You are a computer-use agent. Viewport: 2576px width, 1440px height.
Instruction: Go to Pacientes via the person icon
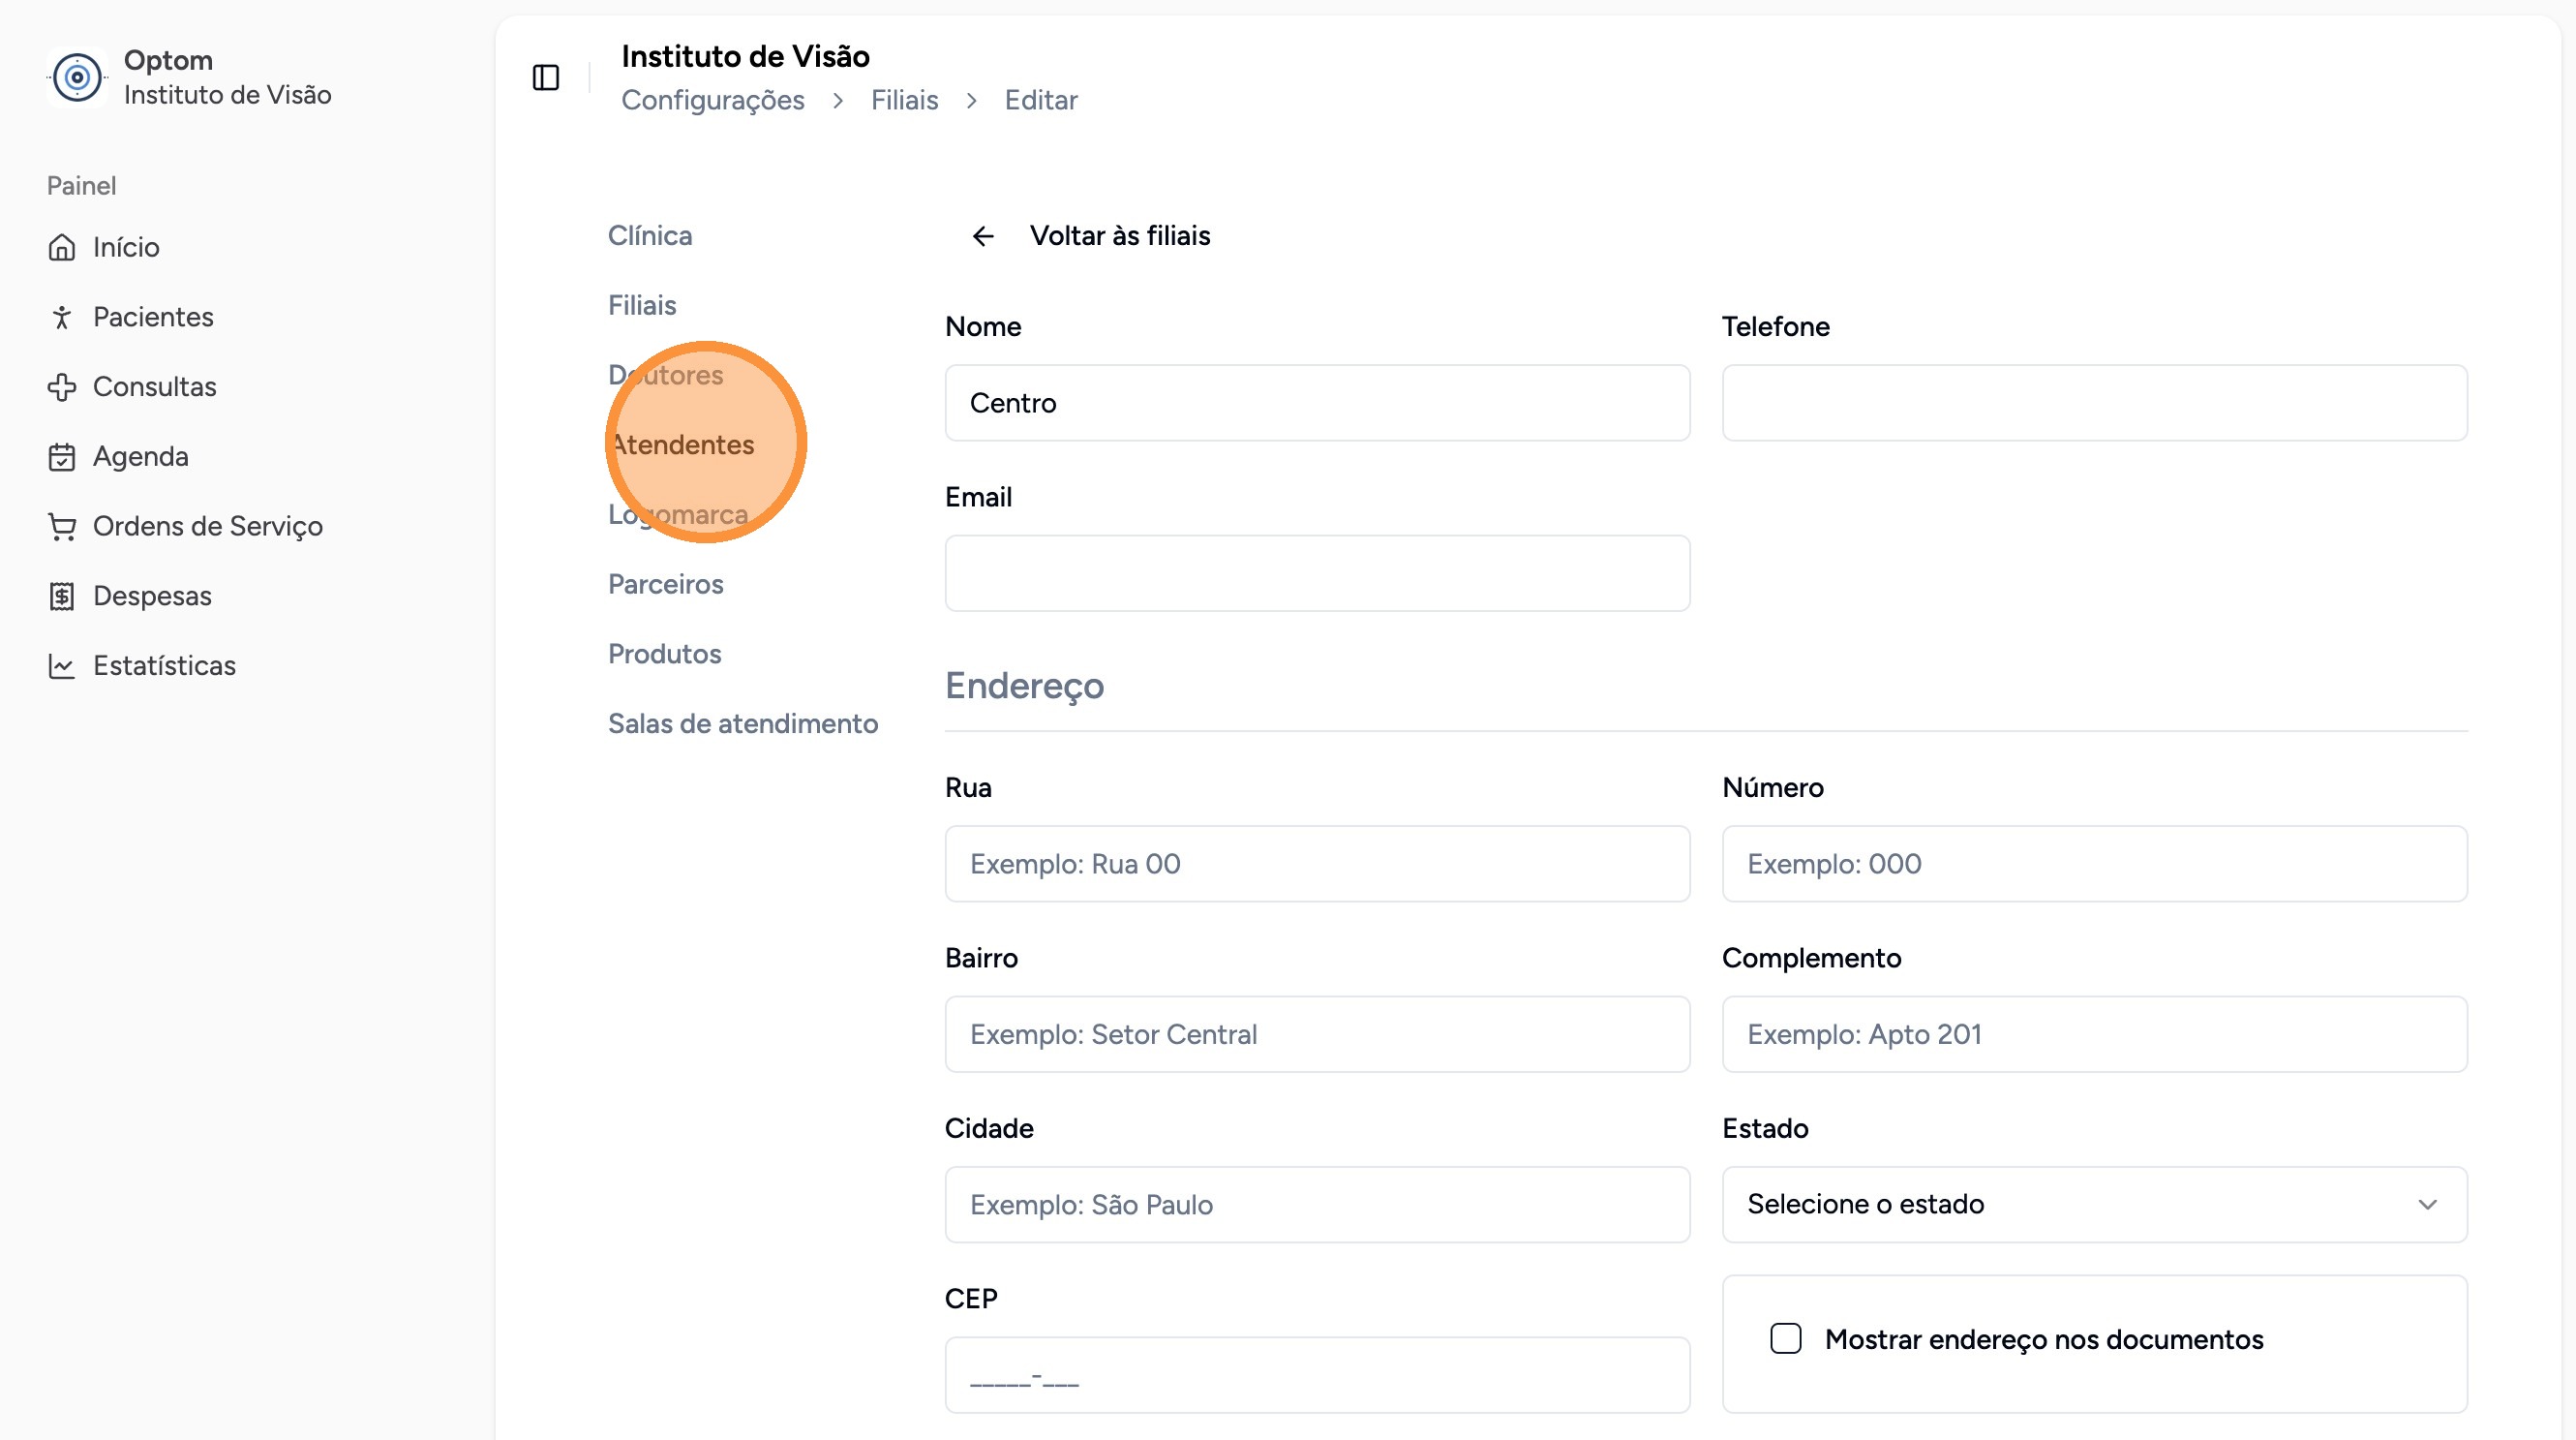[62, 317]
